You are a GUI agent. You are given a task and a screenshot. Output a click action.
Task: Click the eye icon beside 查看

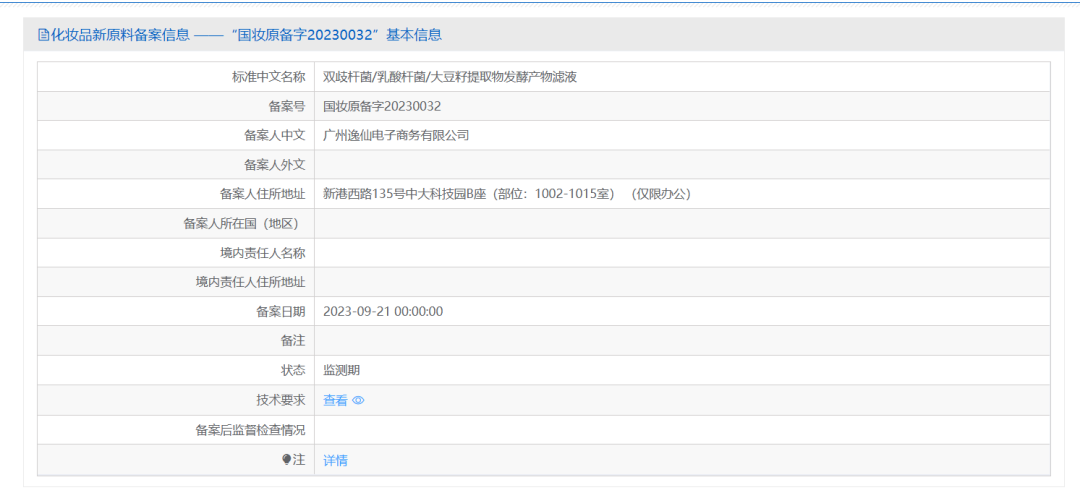click(358, 400)
